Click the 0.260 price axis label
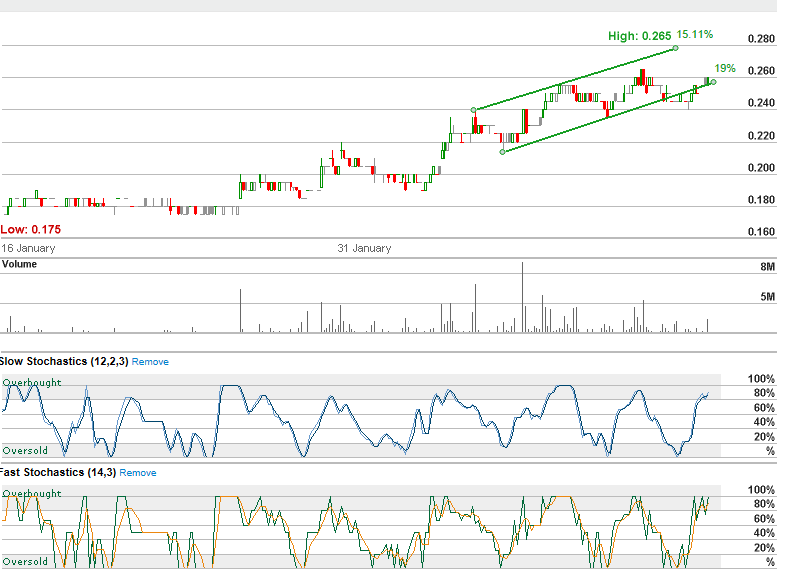The height and width of the screenshot is (572, 786). tap(761, 71)
